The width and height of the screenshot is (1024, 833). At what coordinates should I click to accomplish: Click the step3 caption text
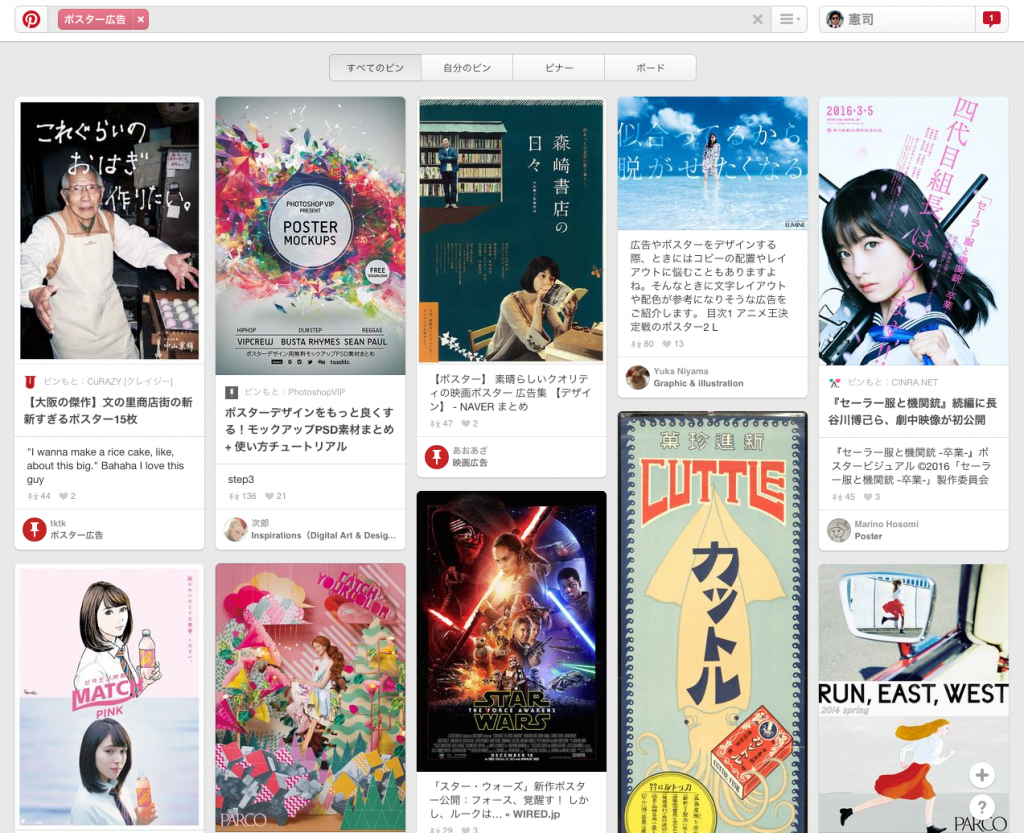pos(241,479)
